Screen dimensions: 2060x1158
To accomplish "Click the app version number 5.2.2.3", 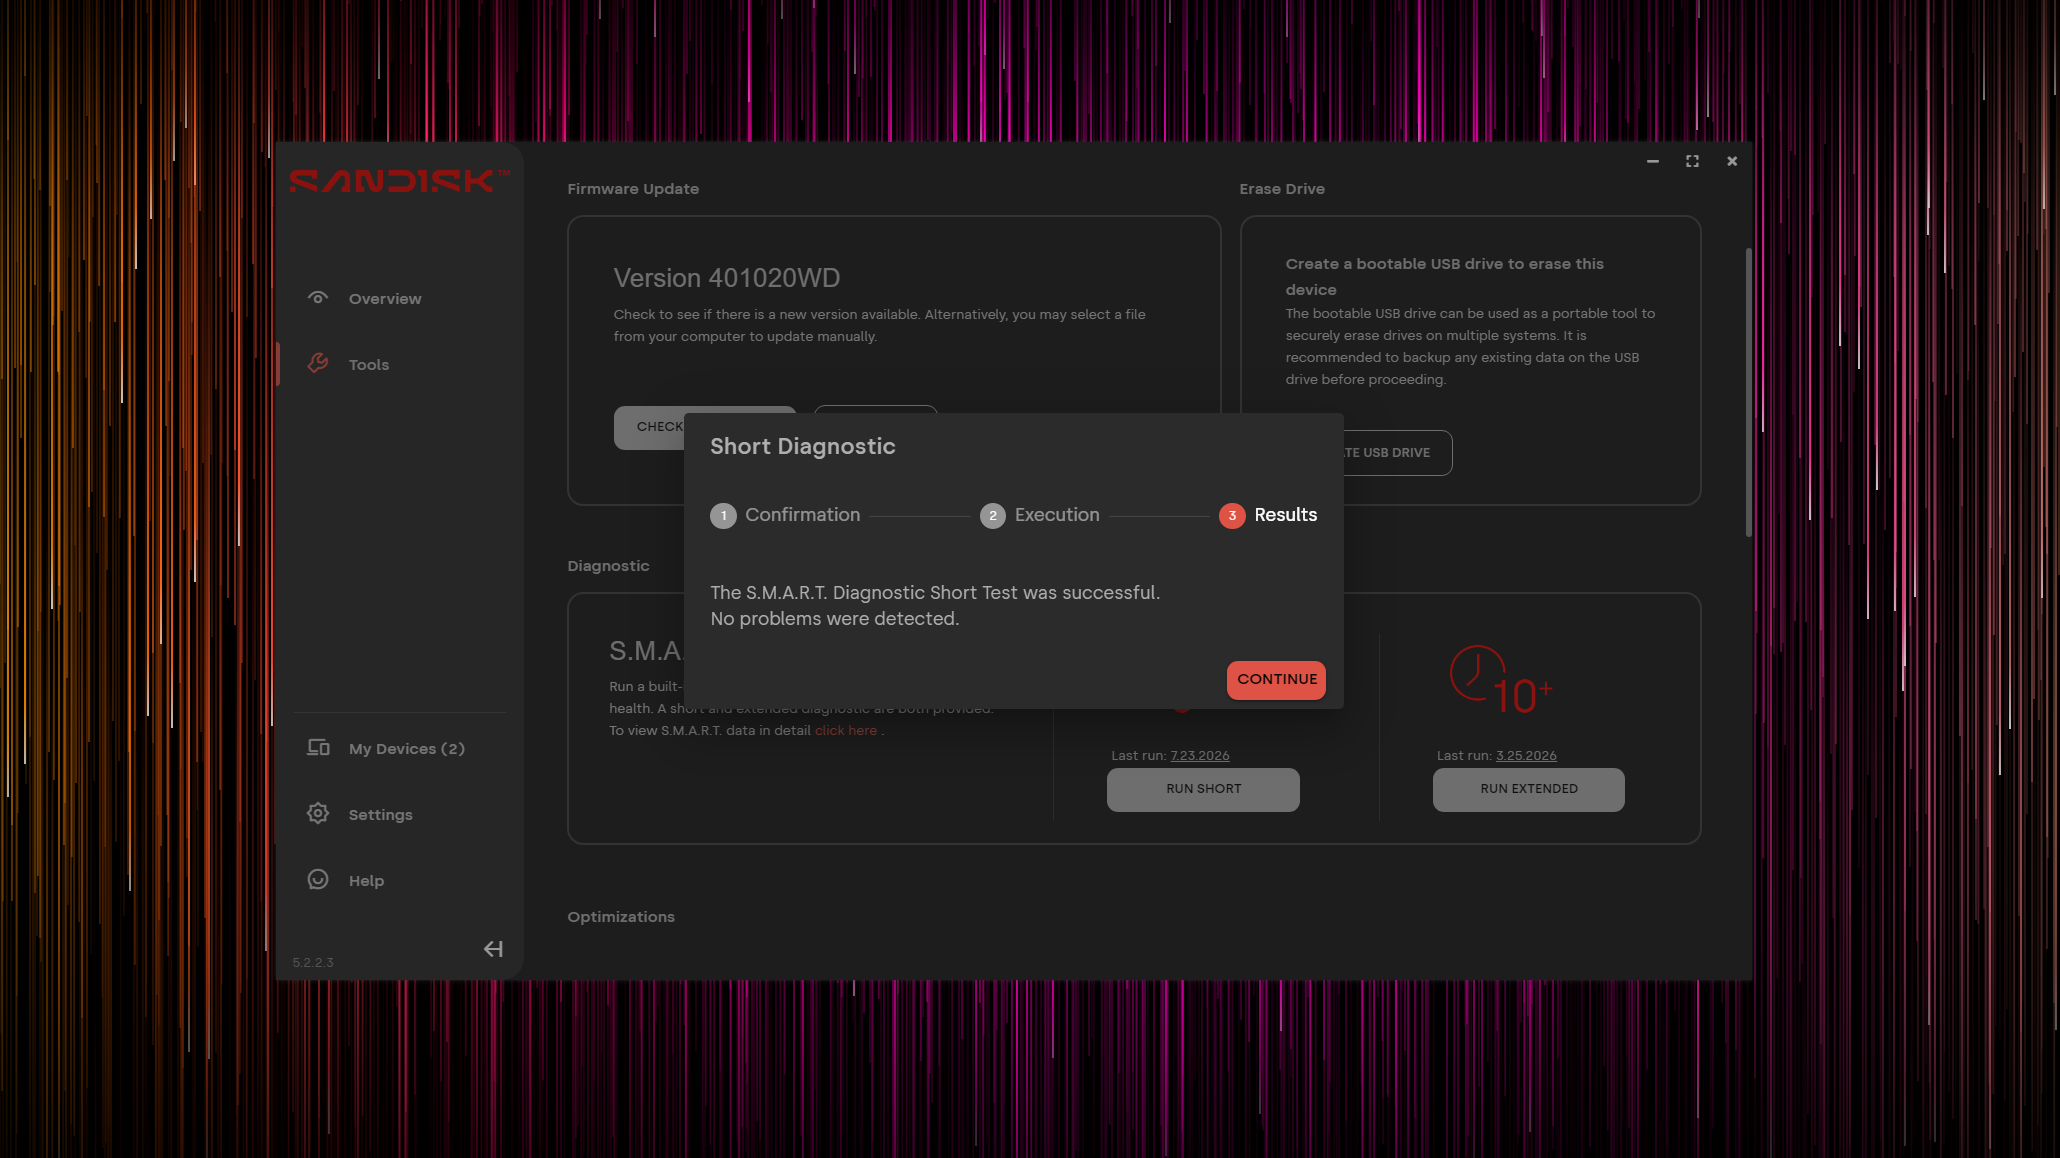I will [313, 963].
